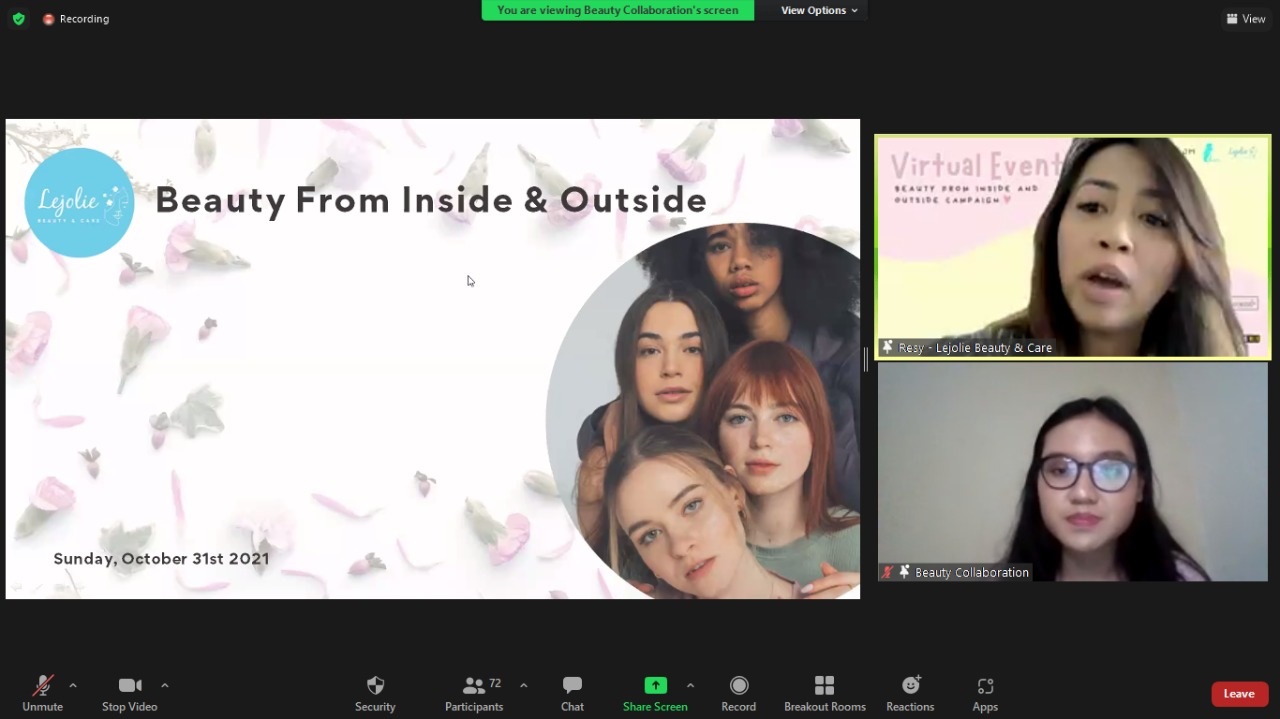Open the Participants list
The width and height of the screenshot is (1280, 719).
point(474,686)
